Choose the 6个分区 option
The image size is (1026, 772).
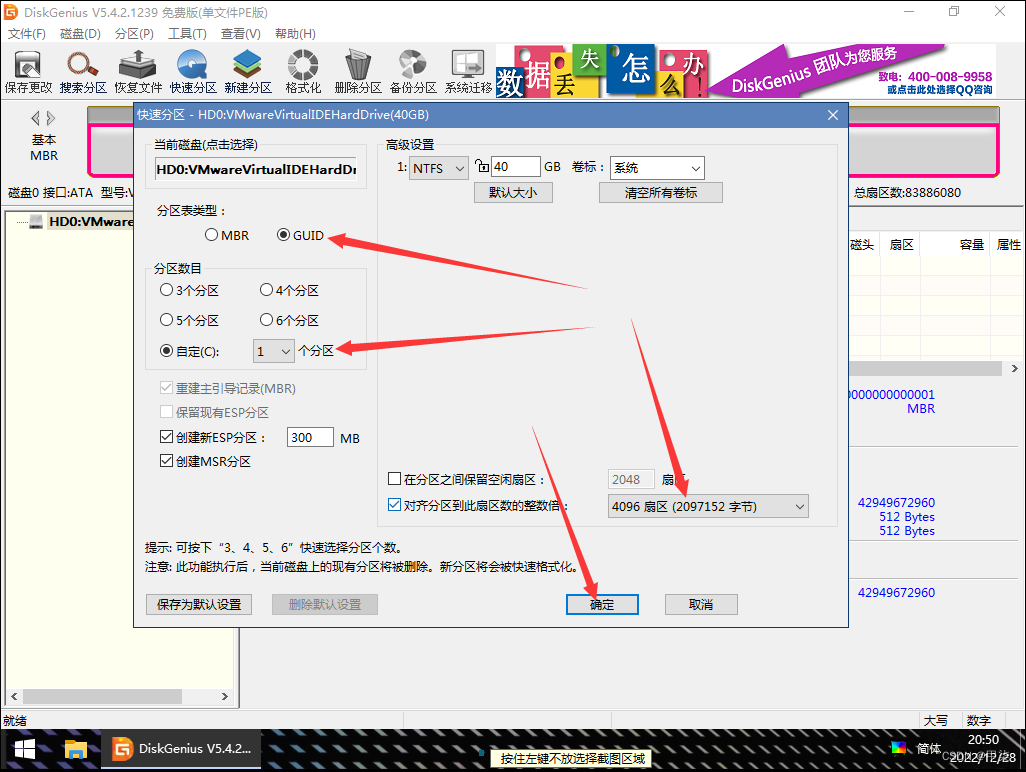pyautogui.click(x=289, y=320)
